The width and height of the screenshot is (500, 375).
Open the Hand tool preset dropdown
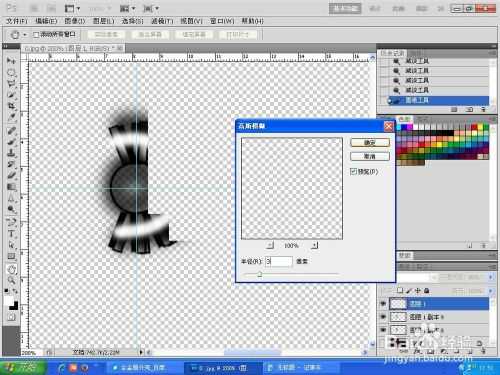[x=25, y=35]
